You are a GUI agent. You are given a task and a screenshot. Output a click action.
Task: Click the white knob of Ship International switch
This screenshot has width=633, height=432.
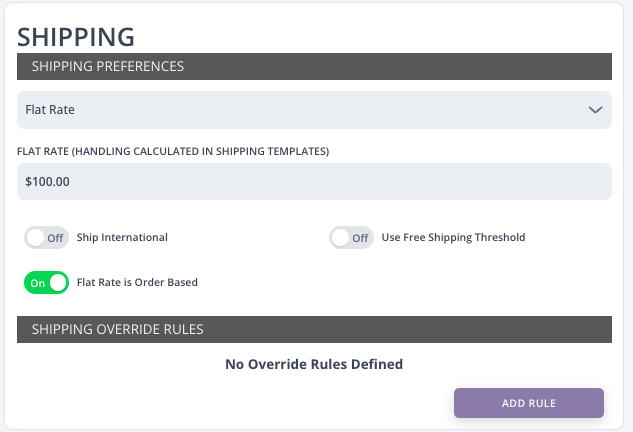36,238
